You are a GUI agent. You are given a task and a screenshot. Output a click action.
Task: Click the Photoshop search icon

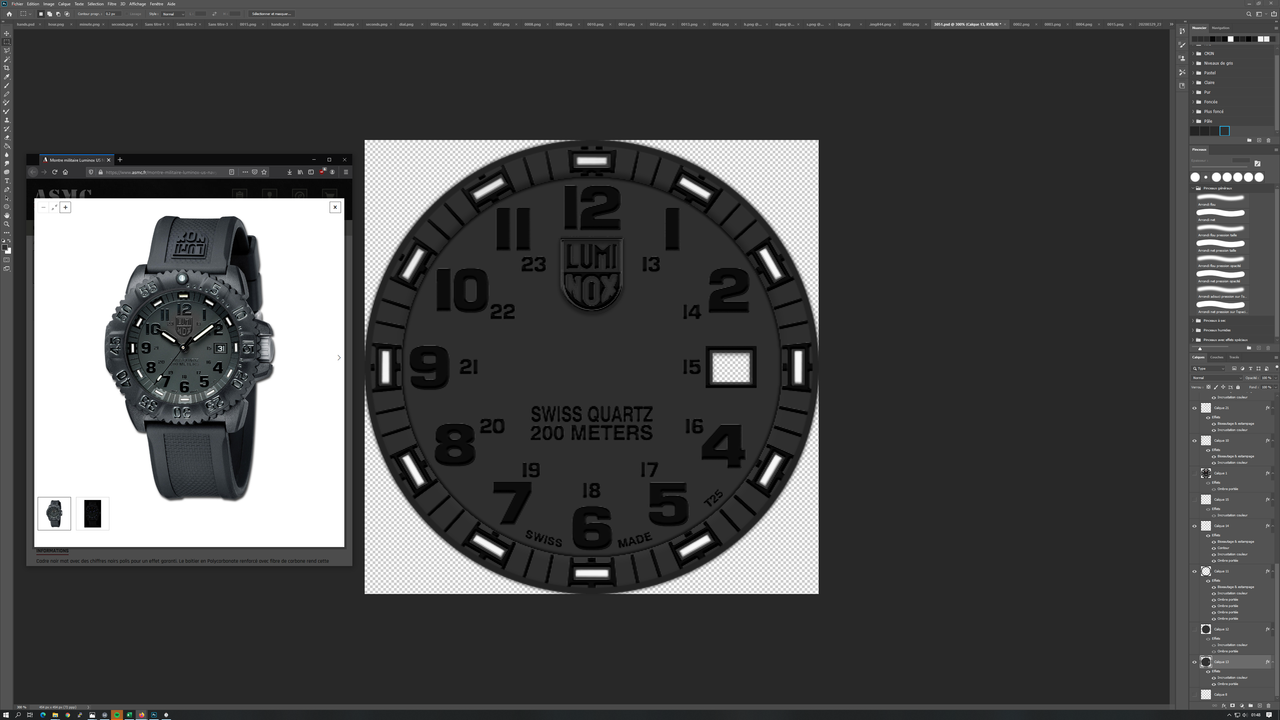click(1251, 14)
